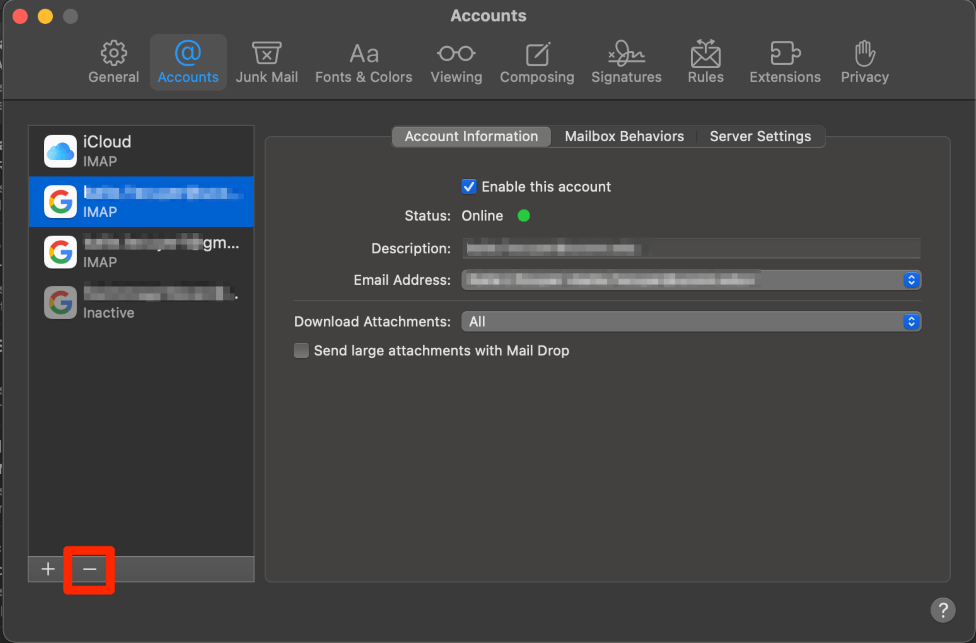This screenshot has height=643, width=976.
Task: Open the General preferences pane
Action: [114, 62]
